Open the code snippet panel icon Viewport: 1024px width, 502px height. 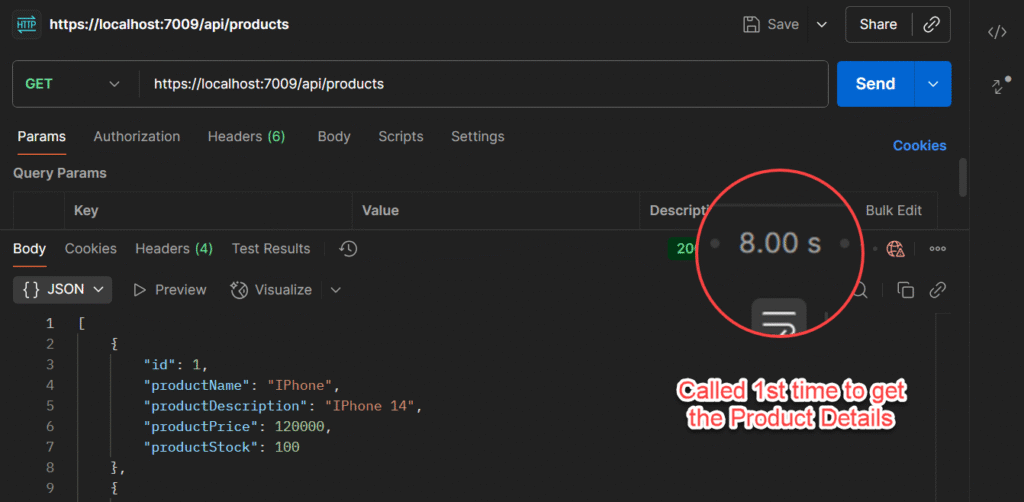(997, 33)
